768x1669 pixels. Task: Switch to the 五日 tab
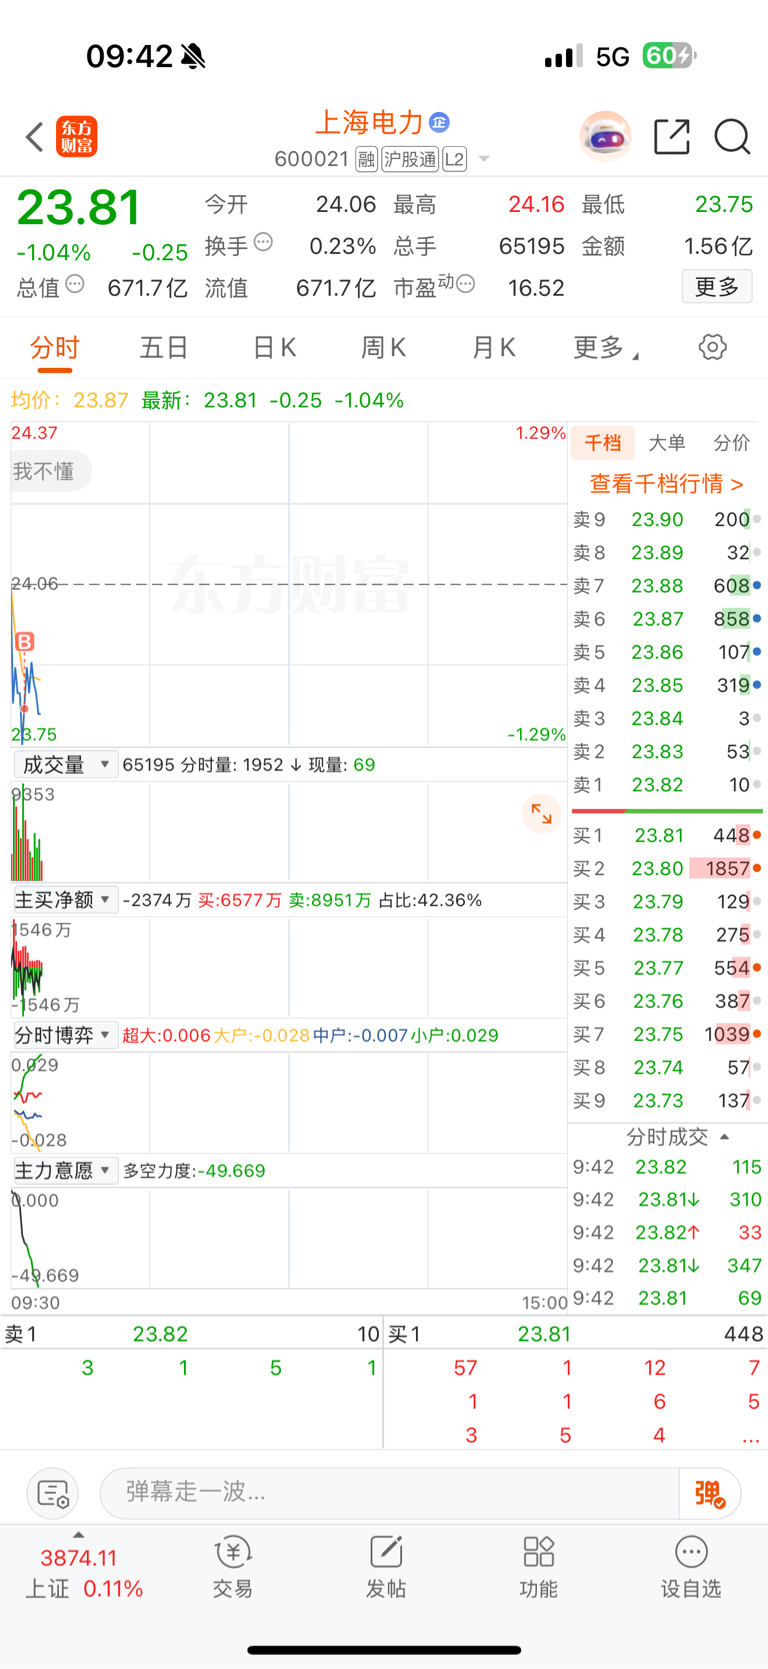(164, 348)
